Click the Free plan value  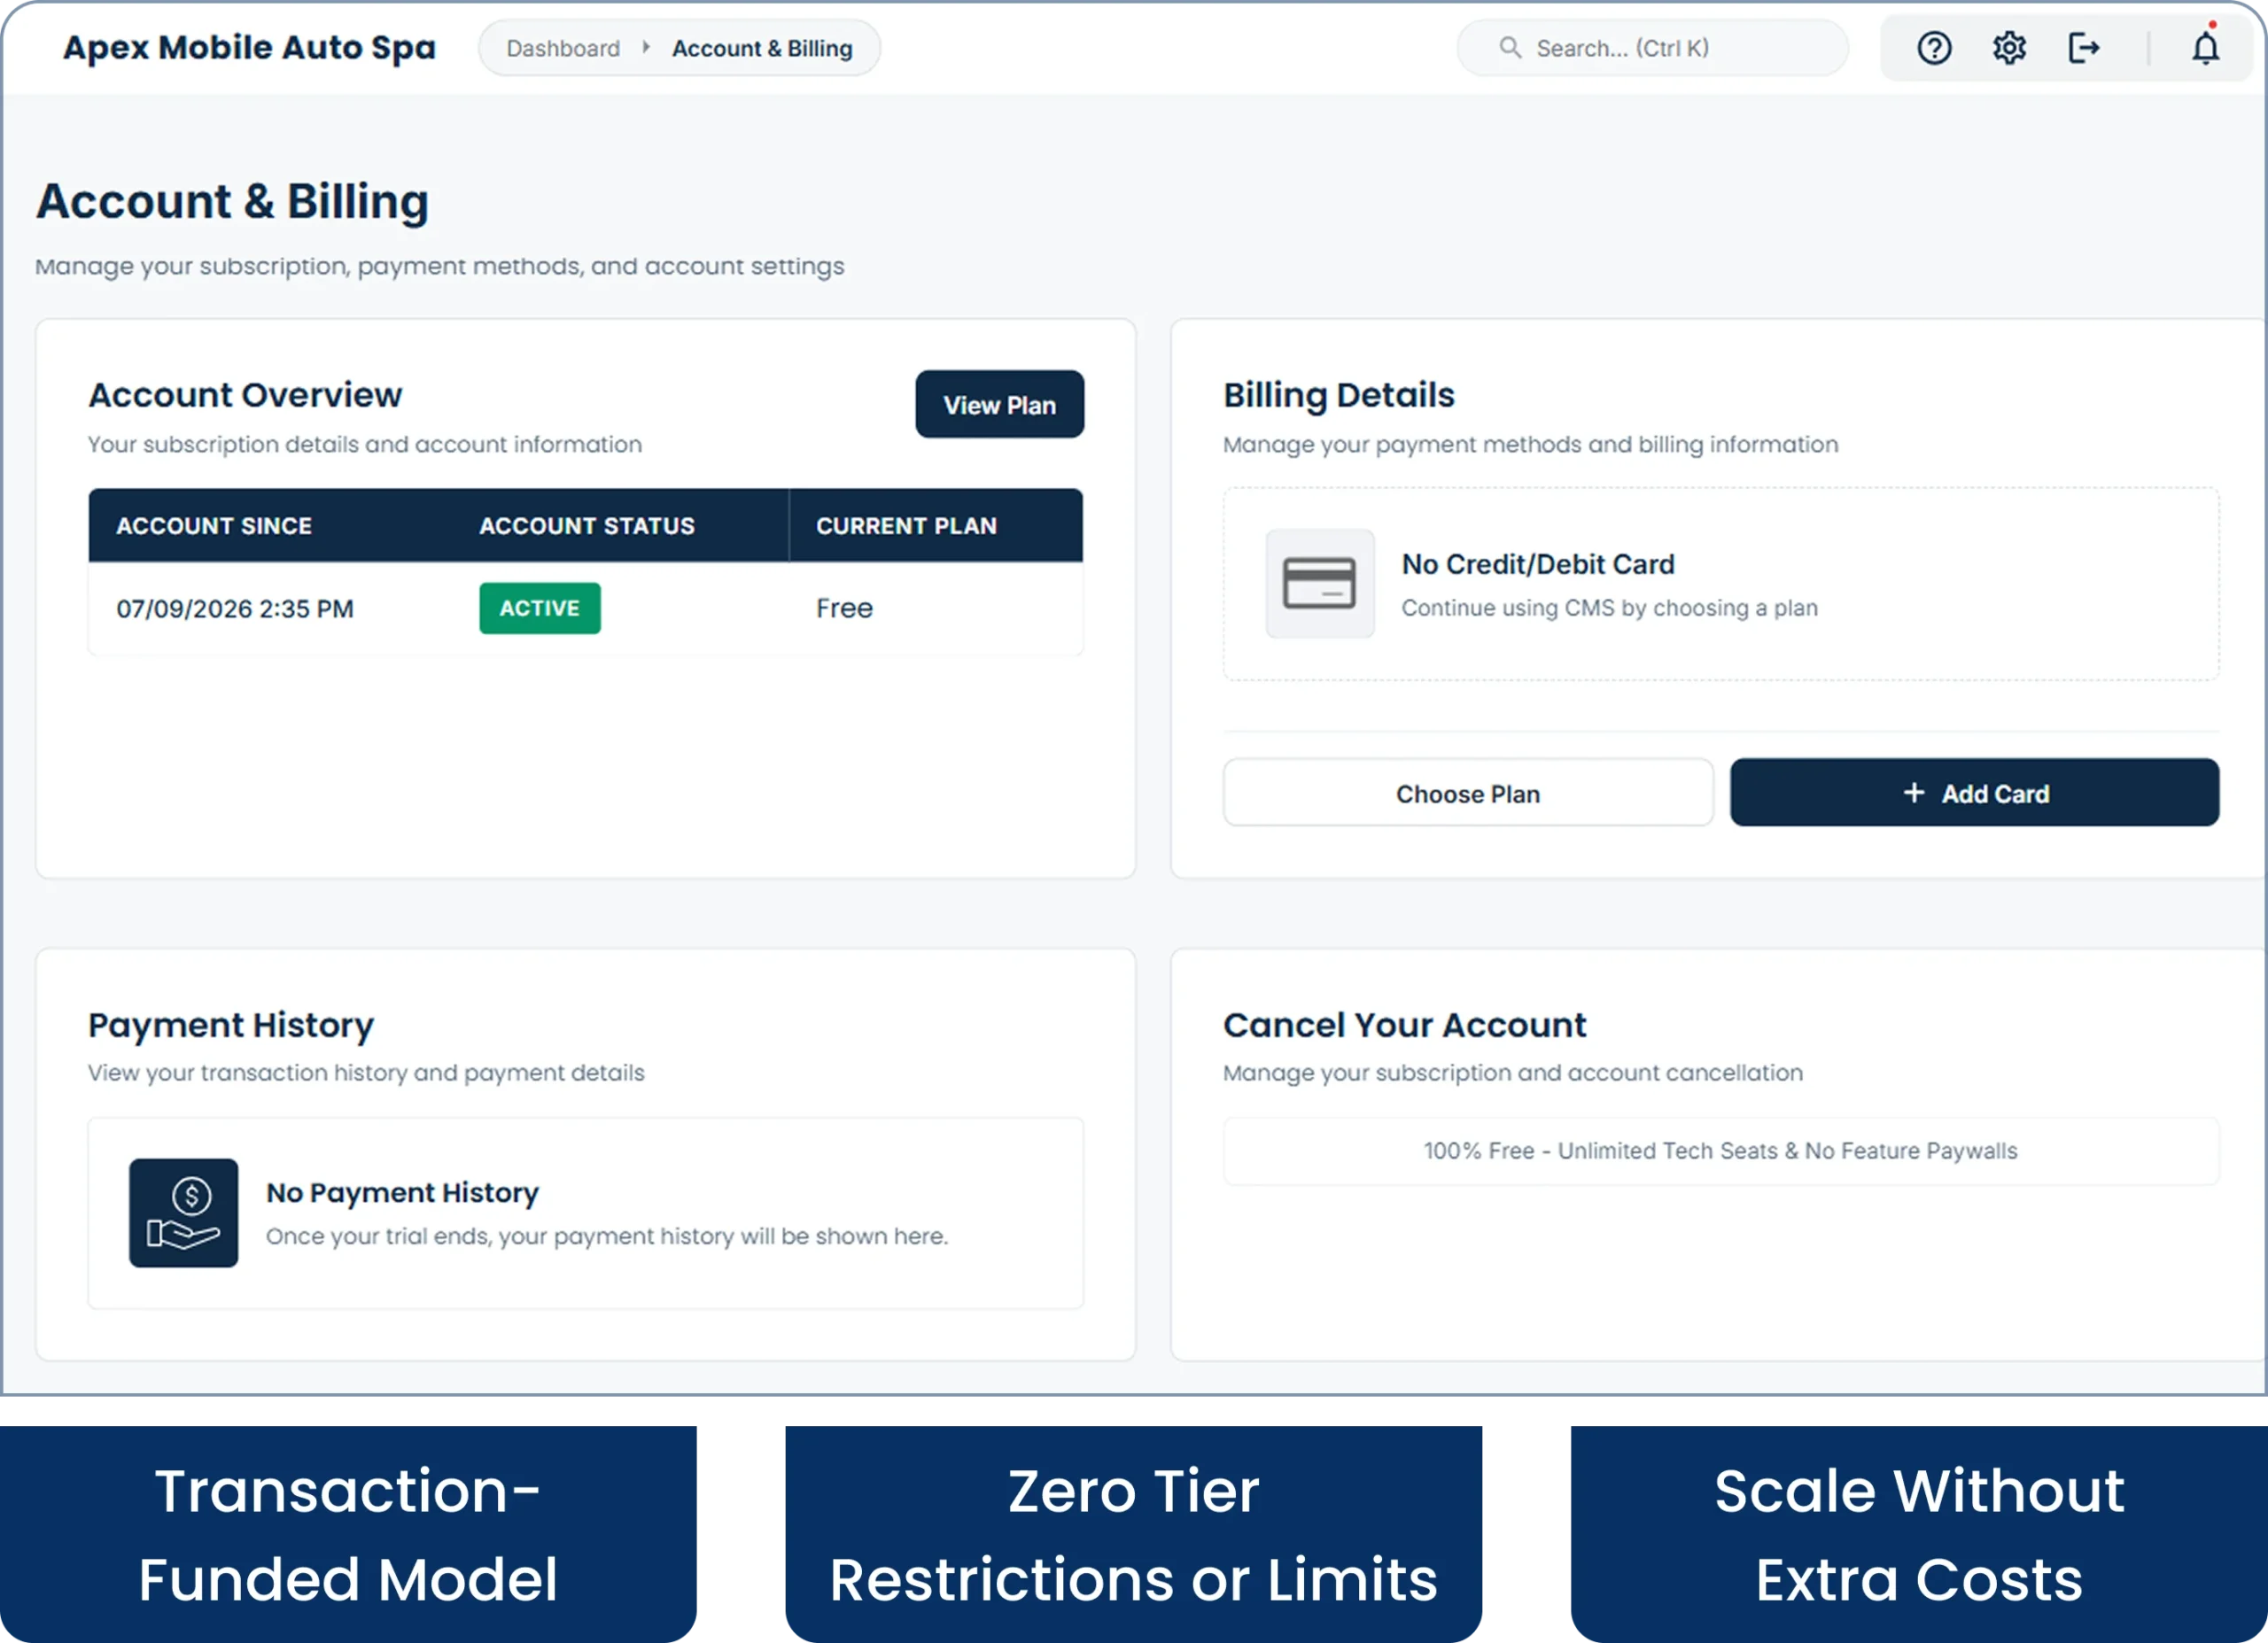tap(844, 608)
